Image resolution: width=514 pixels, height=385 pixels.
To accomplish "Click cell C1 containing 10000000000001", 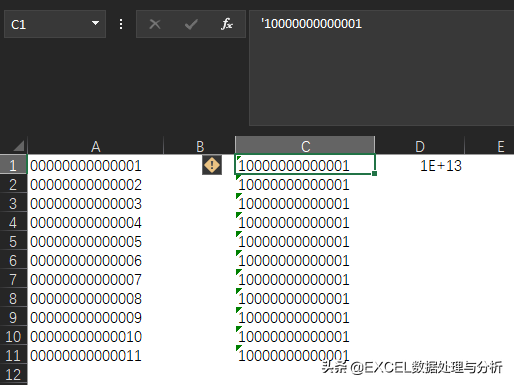I will click(x=305, y=164).
